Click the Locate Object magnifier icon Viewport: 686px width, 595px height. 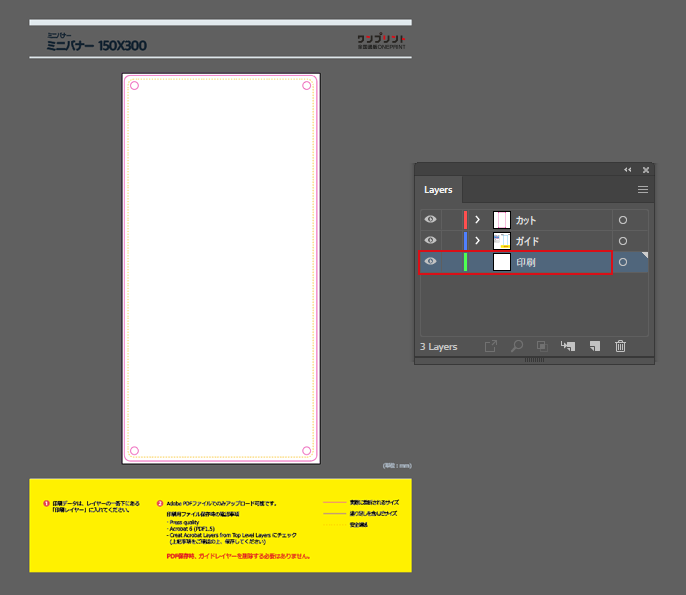516,346
